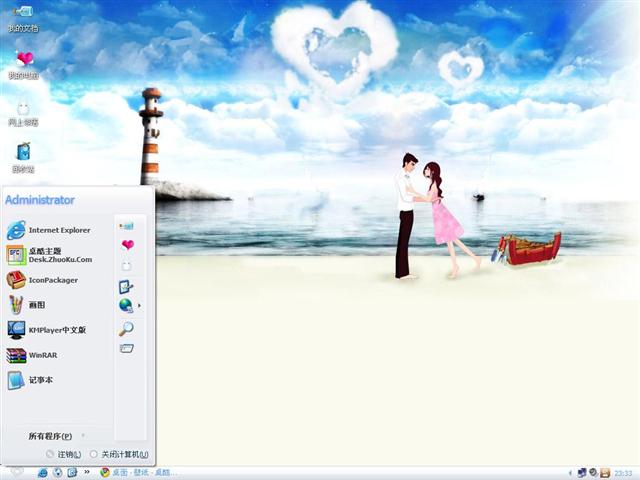This screenshot has width=640, height=480.
Task: Click the Administrator user name header
Action: [40, 200]
